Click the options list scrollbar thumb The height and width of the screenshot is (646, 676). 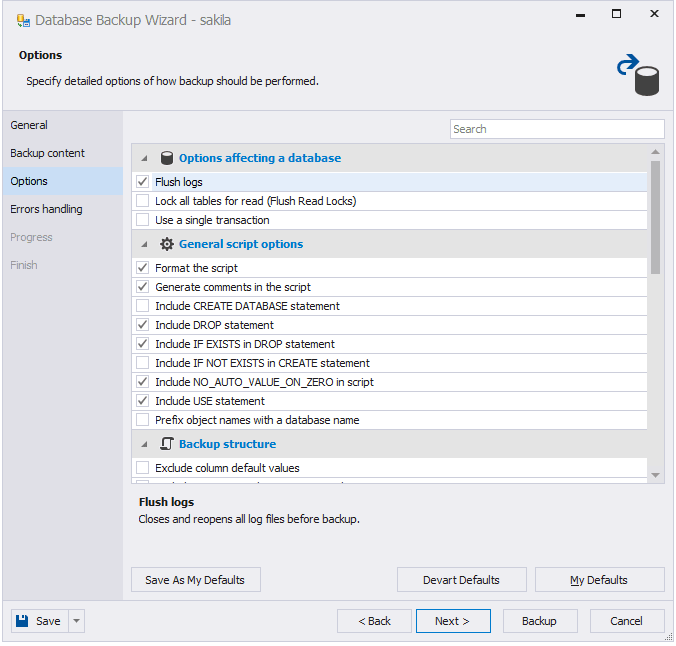click(655, 217)
